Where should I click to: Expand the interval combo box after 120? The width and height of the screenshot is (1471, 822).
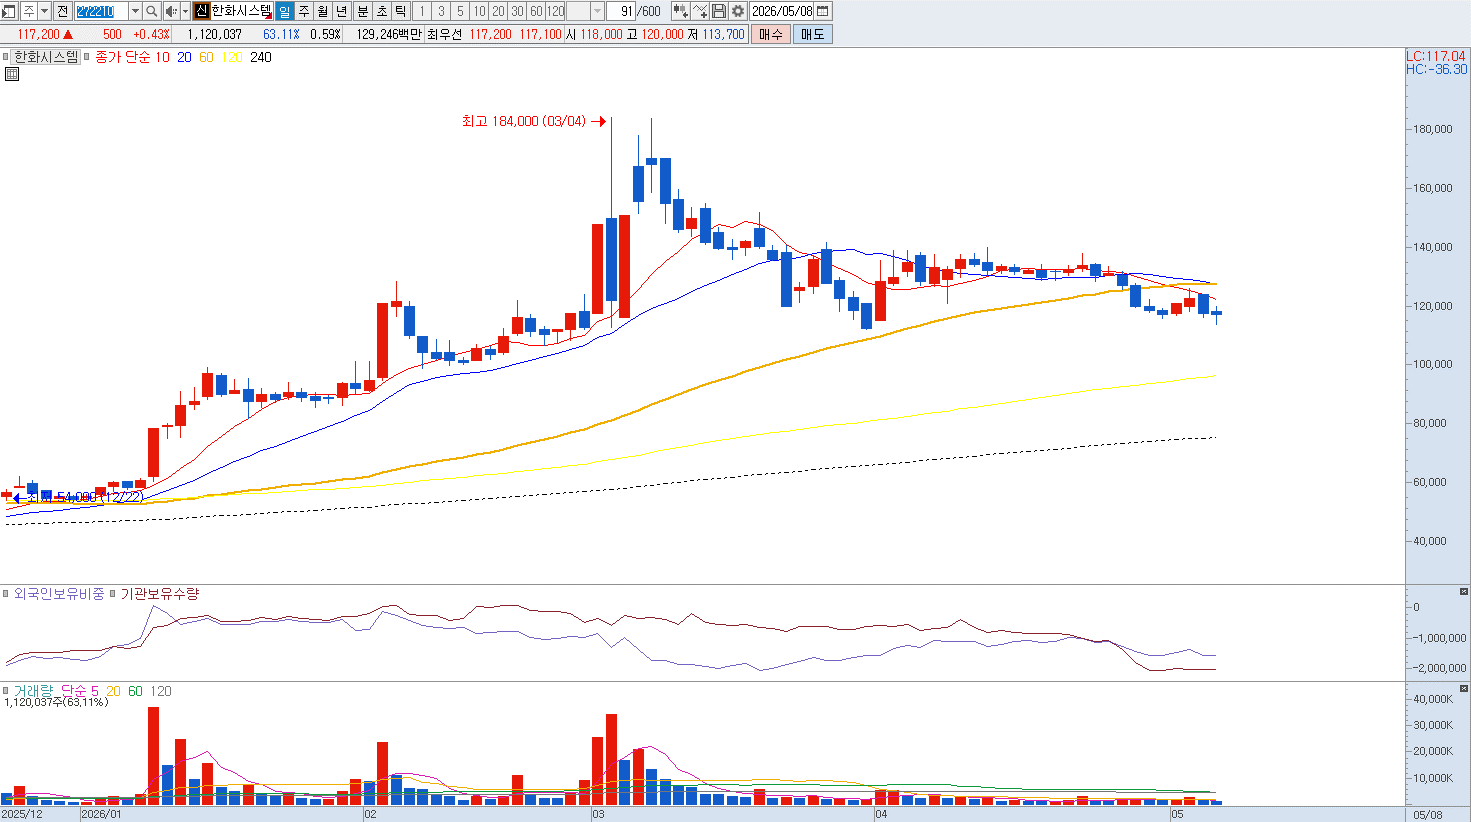[598, 11]
